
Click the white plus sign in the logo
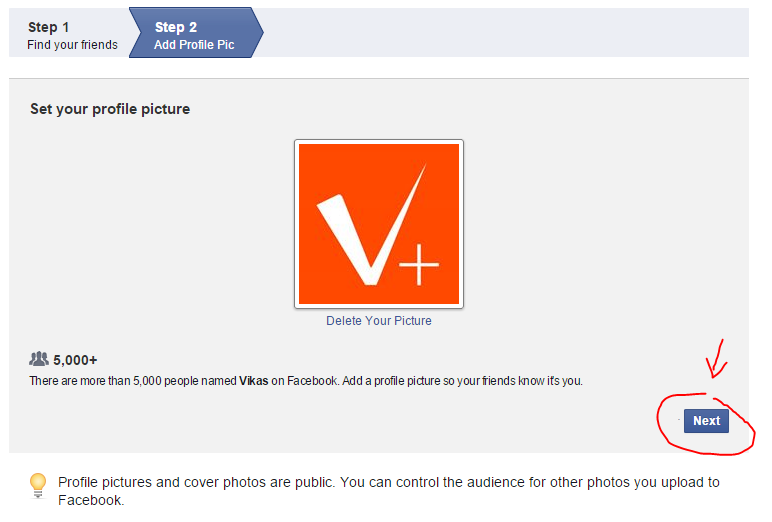(418, 264)
